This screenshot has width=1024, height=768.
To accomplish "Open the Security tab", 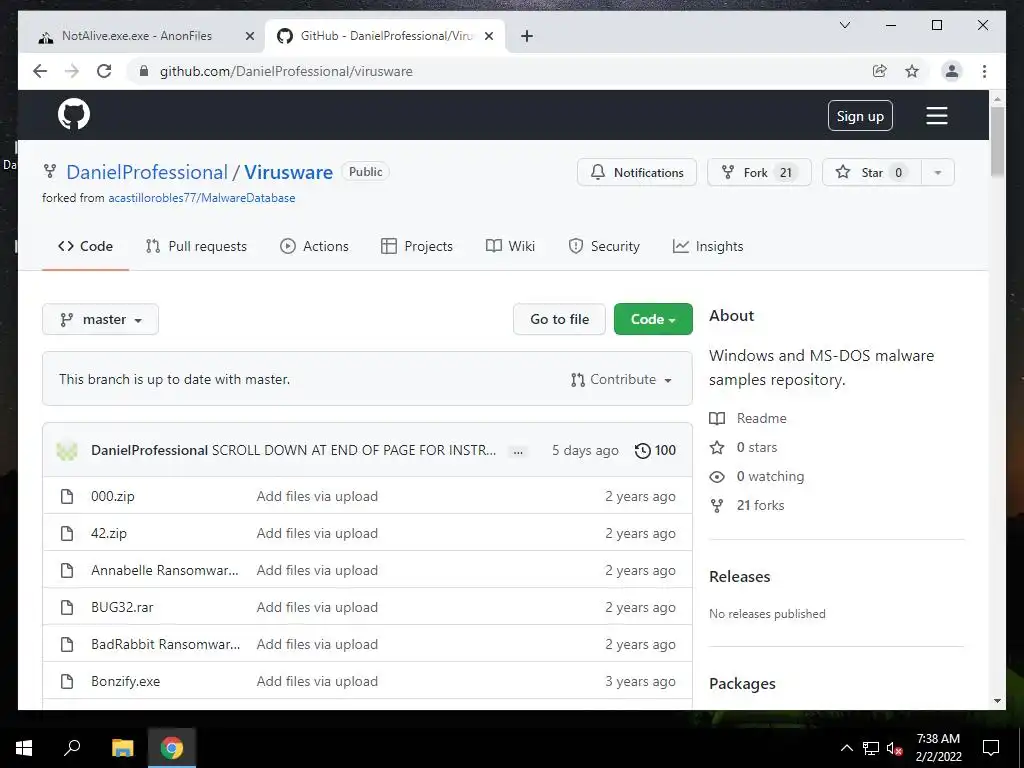I will tap(604, 246).
